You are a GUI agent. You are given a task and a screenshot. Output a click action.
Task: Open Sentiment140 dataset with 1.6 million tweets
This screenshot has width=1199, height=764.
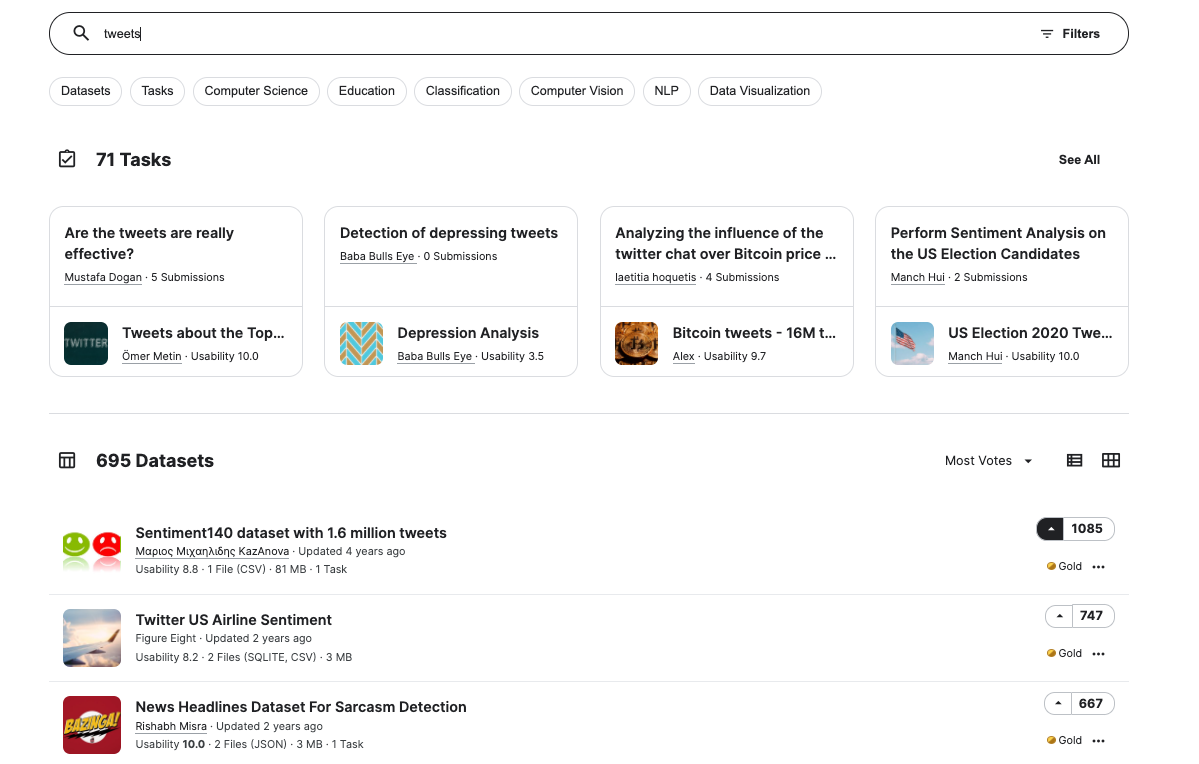click(291, 533)
